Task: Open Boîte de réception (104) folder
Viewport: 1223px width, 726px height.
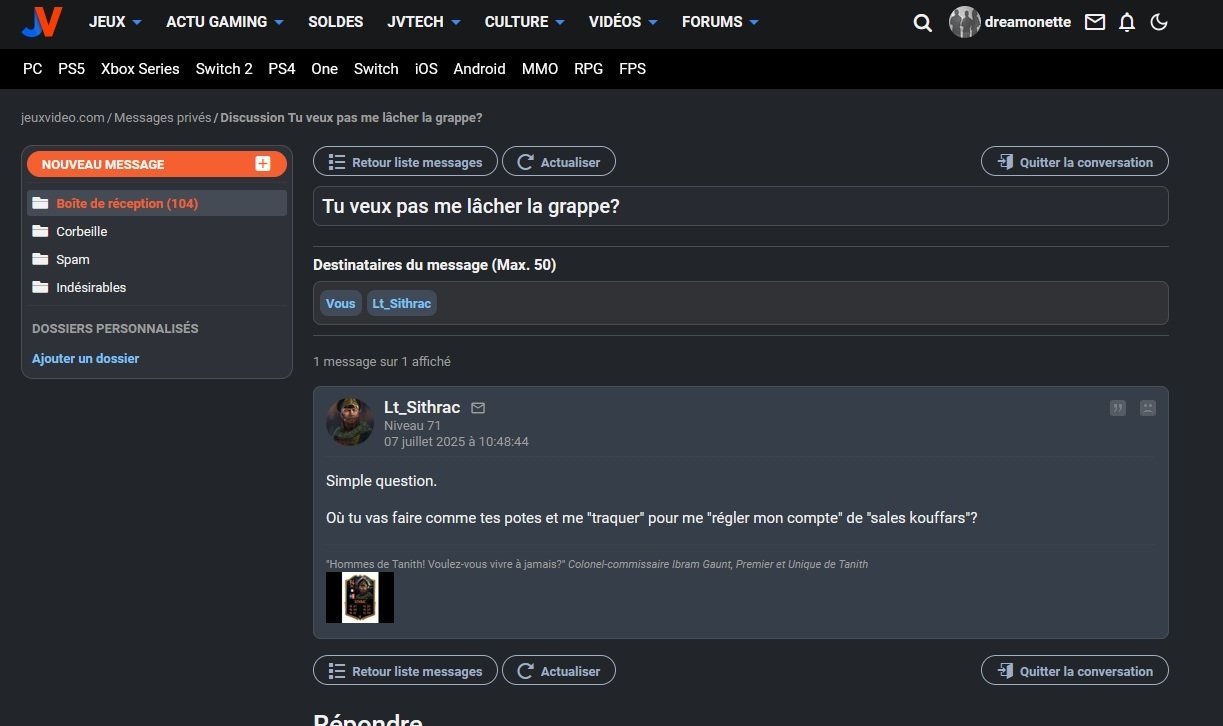Action: 157,203
